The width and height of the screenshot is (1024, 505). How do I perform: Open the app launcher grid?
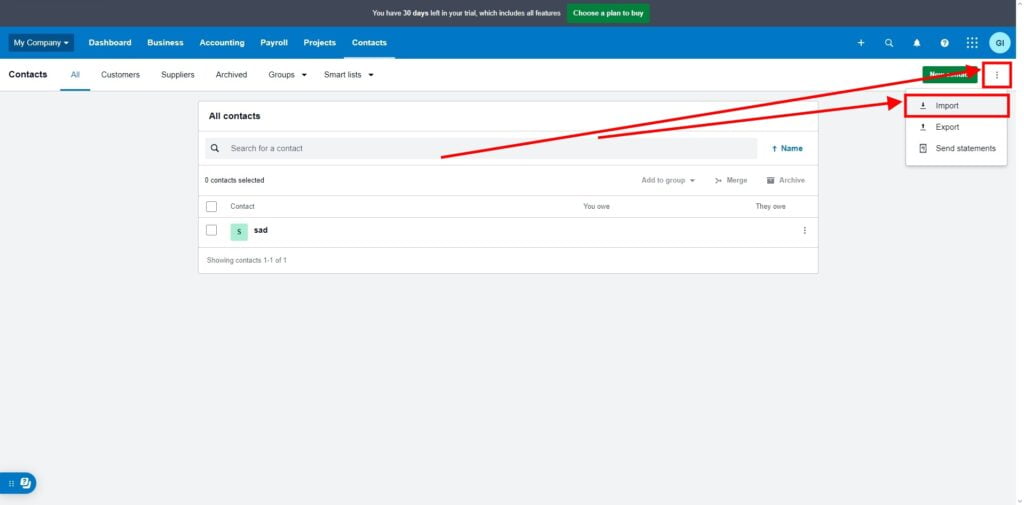point(972,43)
